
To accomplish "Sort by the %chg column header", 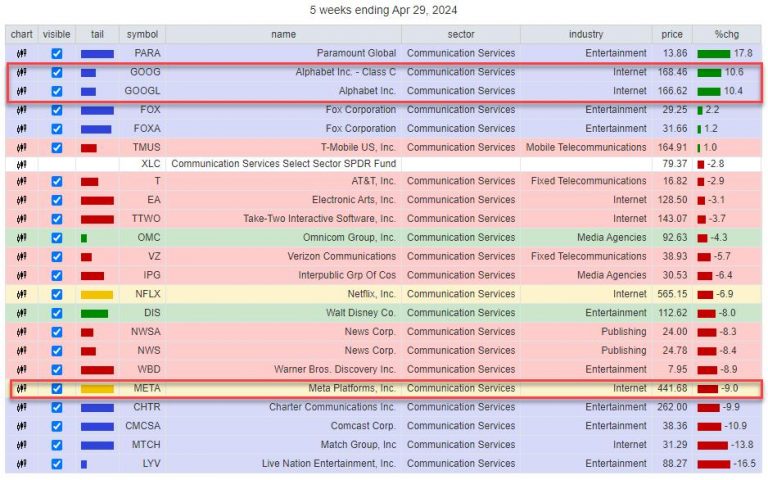I will [x=726, y=34].
